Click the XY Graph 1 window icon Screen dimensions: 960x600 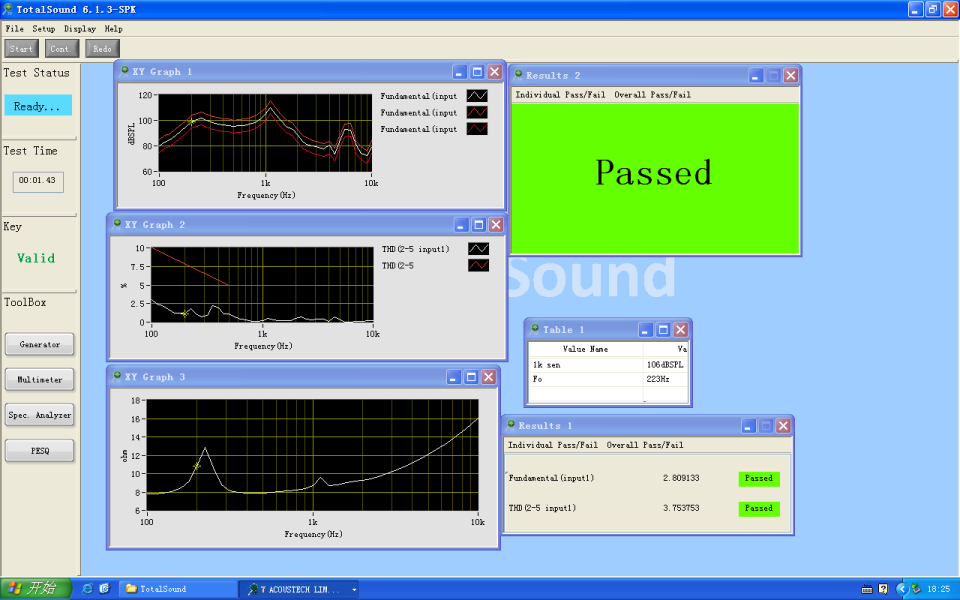[124, 71]
